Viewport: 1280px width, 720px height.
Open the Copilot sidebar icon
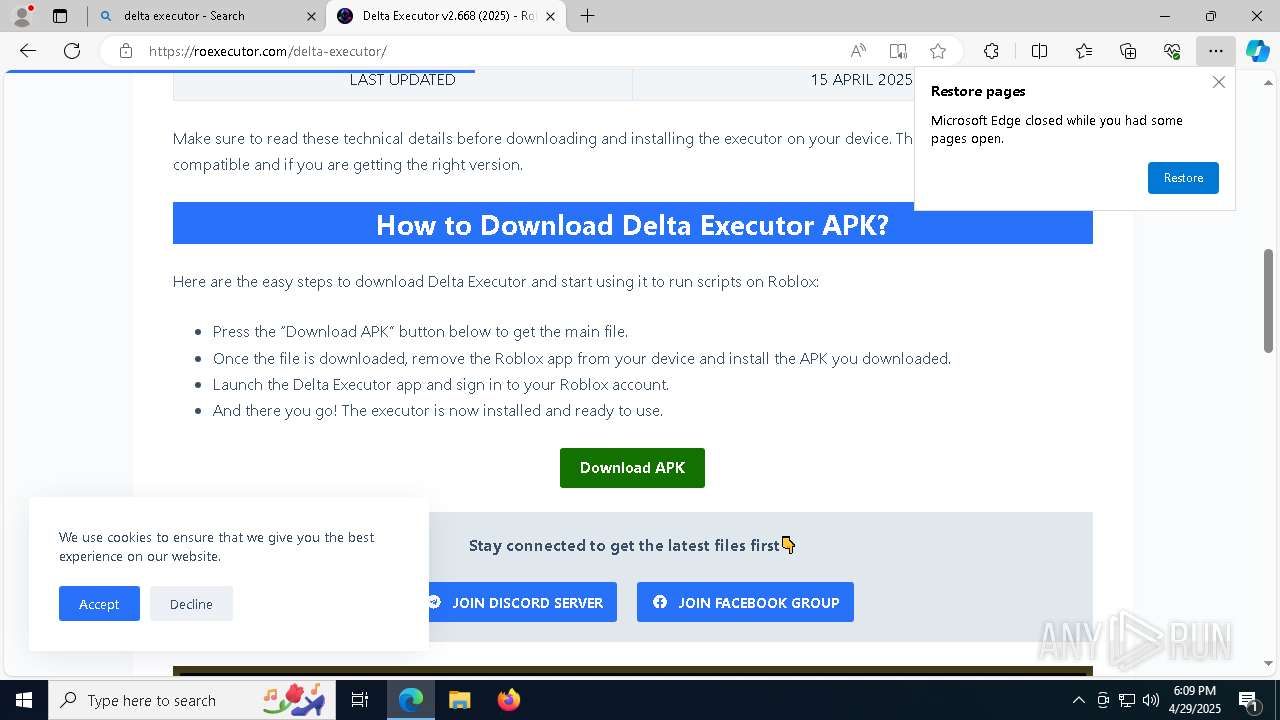pyautogui.click(x=1258, y=51)
